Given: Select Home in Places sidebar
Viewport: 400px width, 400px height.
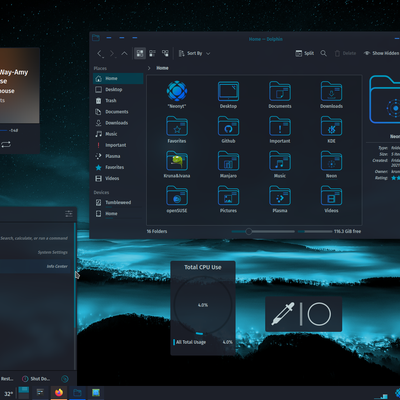Looking at the screenshot, I should (118, 78).
